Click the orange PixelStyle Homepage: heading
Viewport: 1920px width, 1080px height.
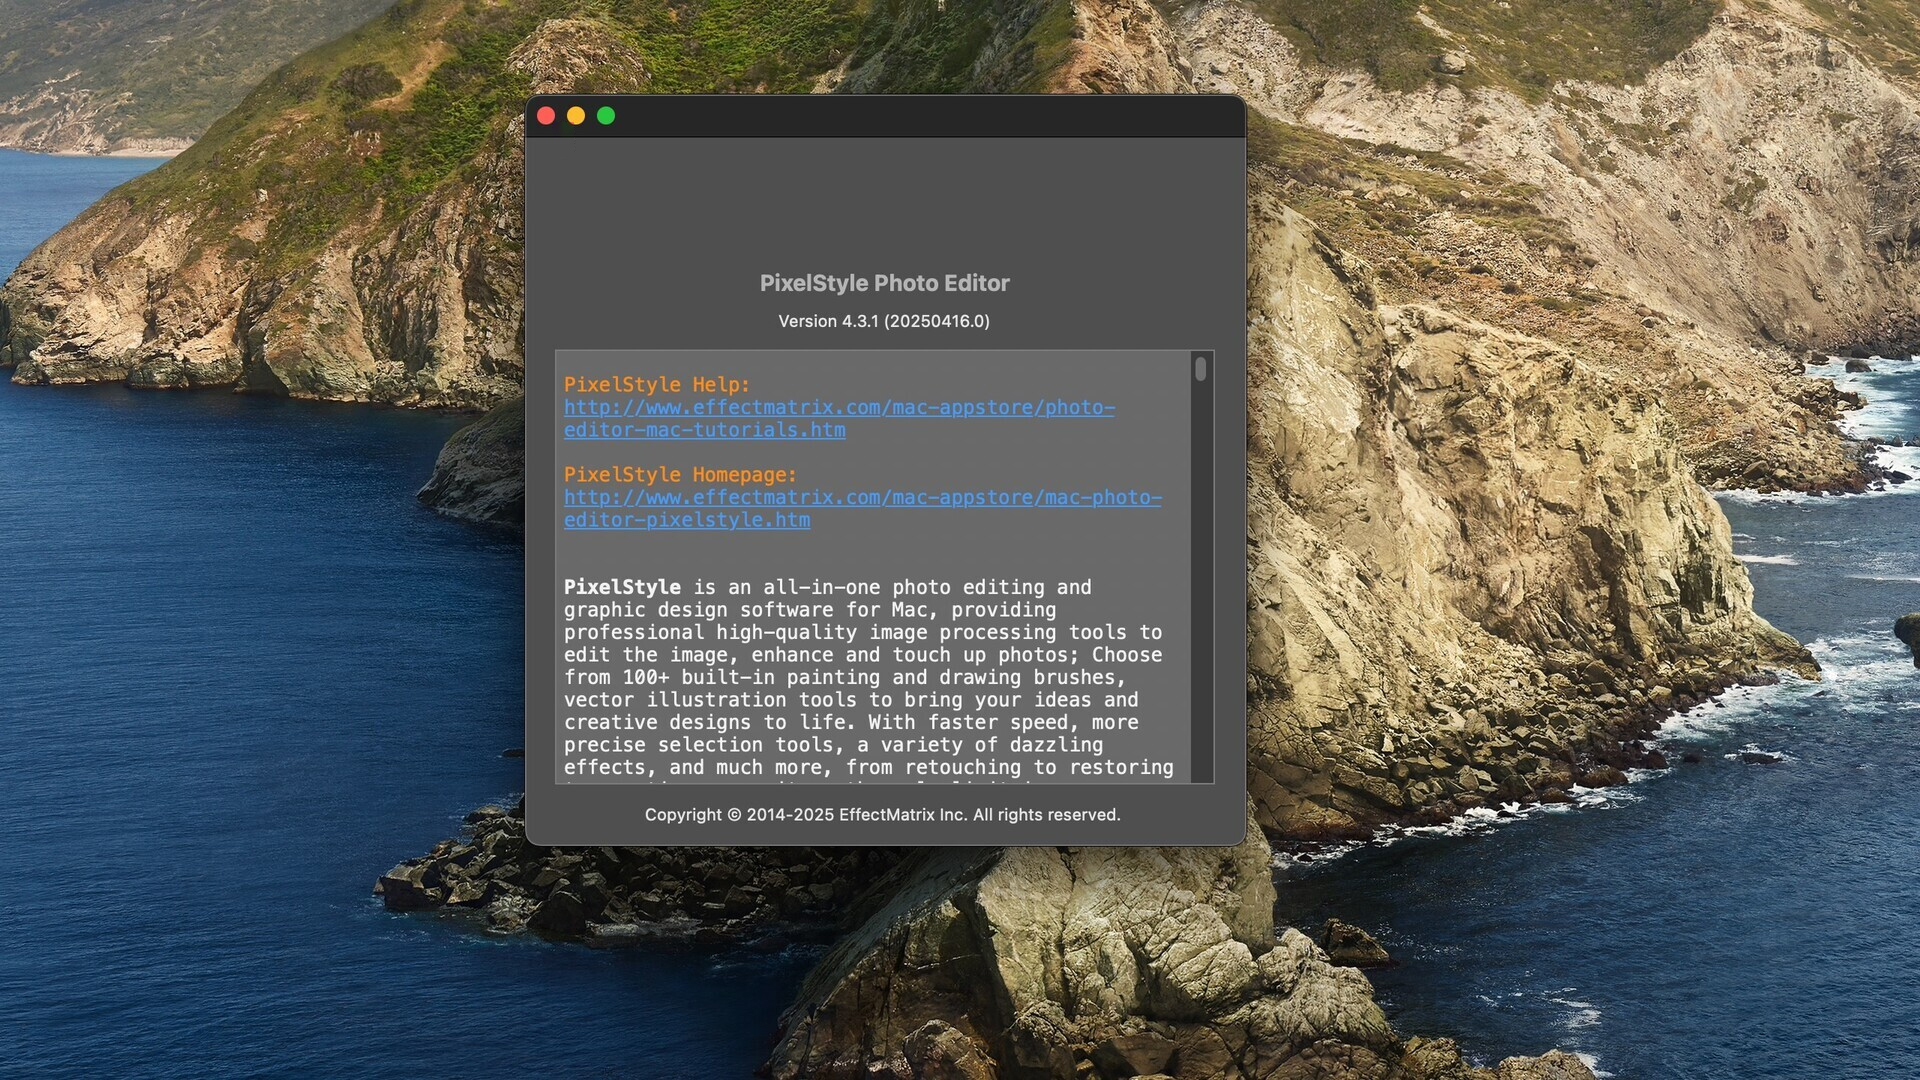click(x=681, y=475)
